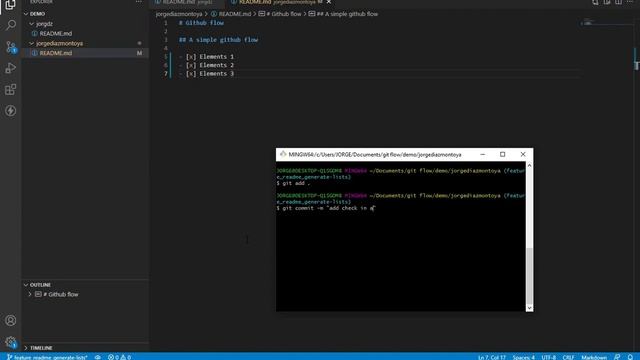The width and height of the screenshot is (640, 360).
Task: Open the Run and Debug view
Action: (x=11, y=68)
